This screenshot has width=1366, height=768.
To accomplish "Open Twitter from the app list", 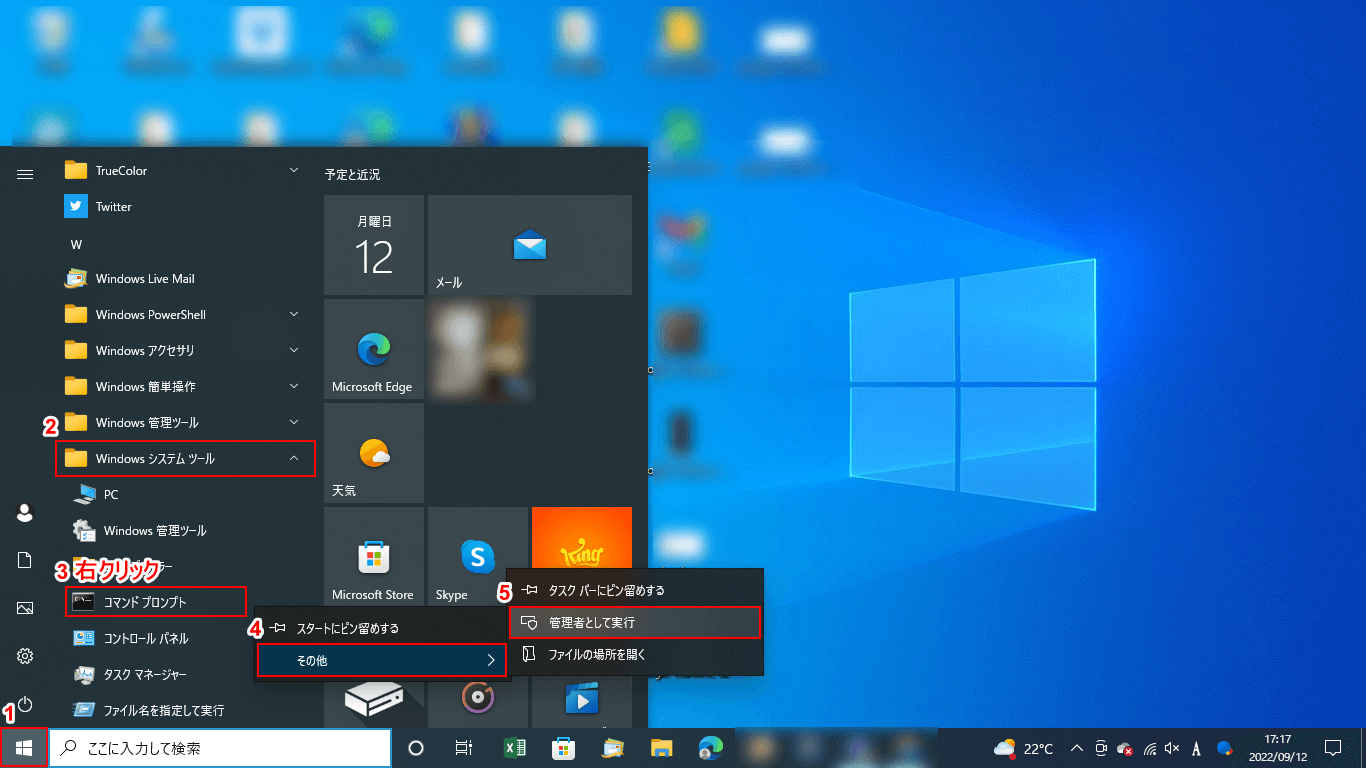I will pos(185,206).
